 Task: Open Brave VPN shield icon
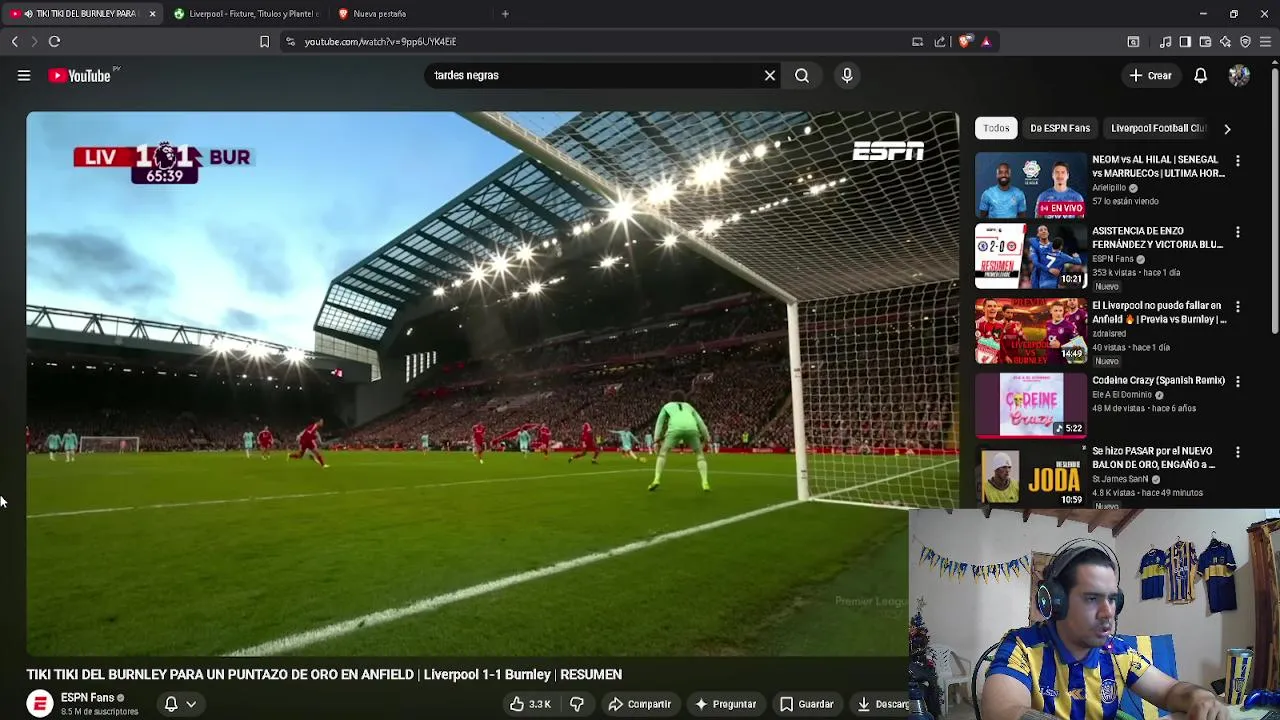tap(1245, 41)
